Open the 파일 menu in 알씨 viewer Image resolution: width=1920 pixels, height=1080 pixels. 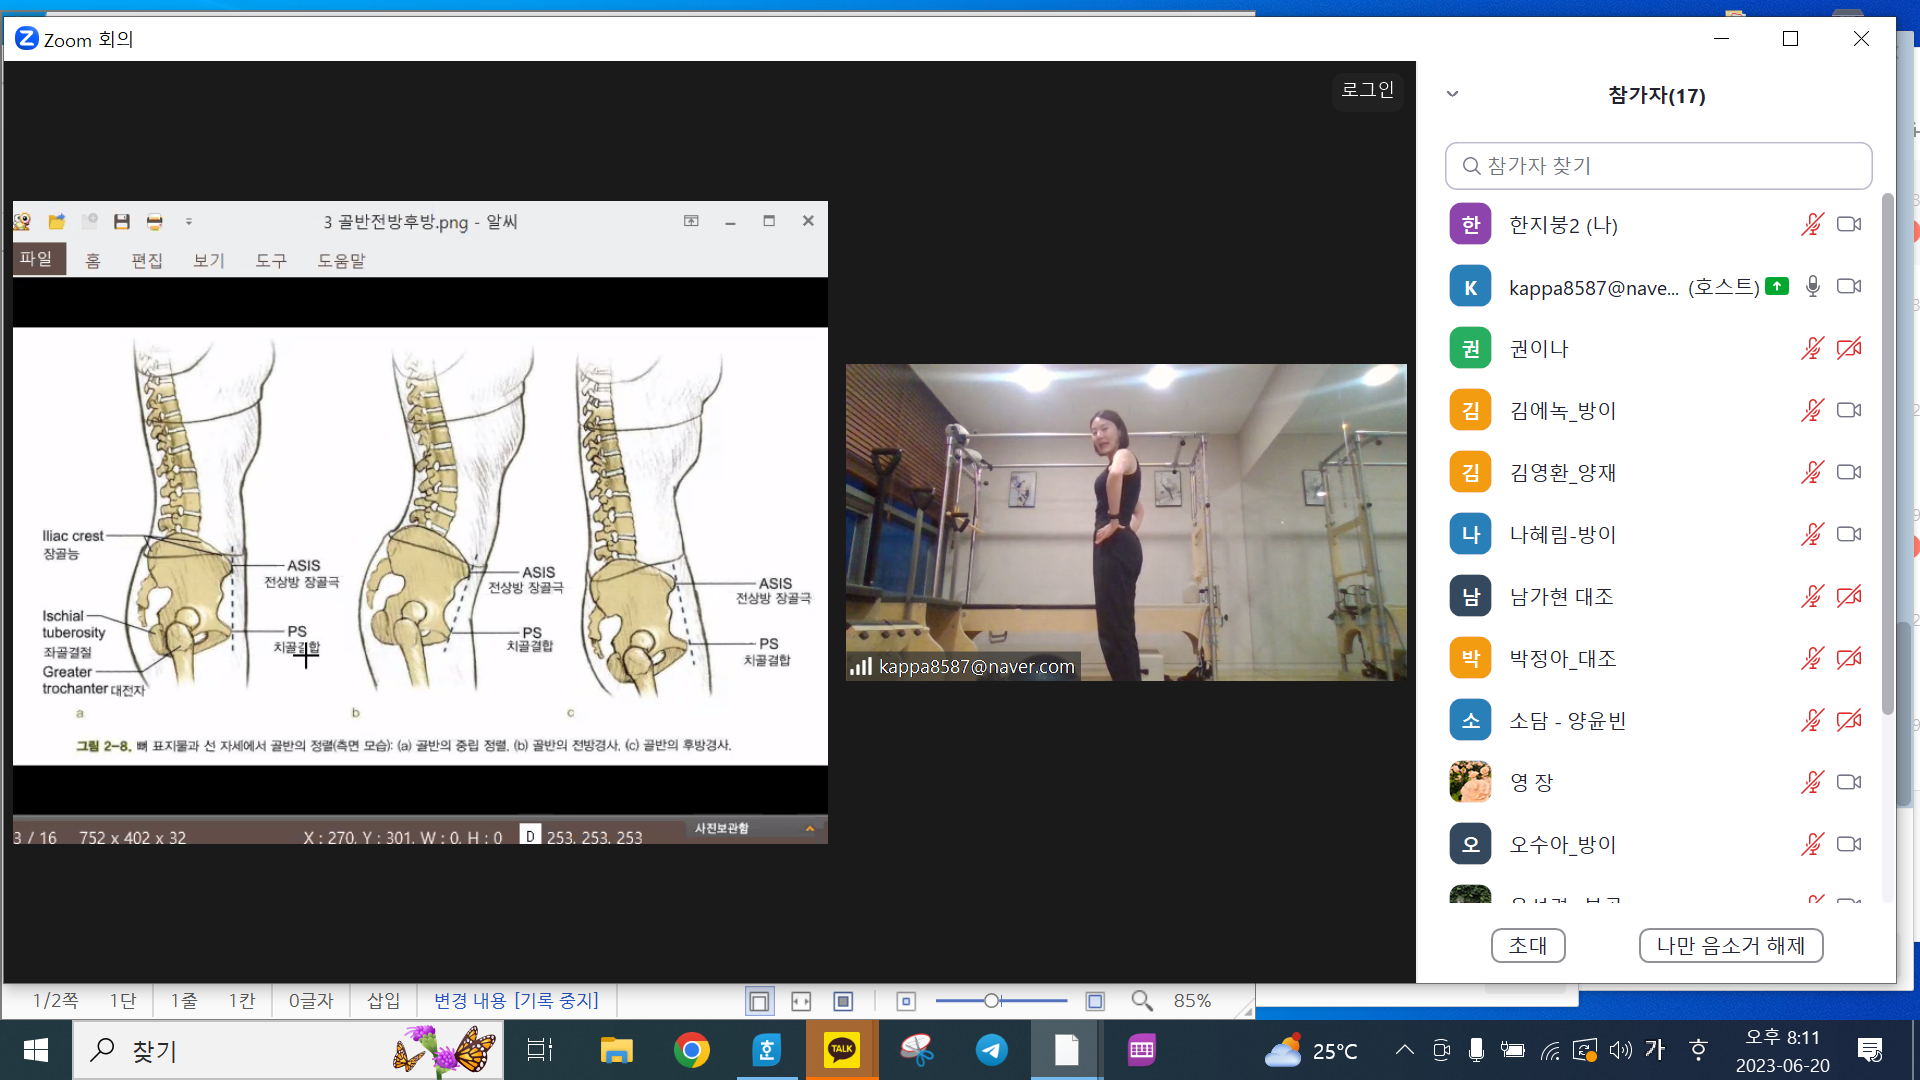pos(37,259)
